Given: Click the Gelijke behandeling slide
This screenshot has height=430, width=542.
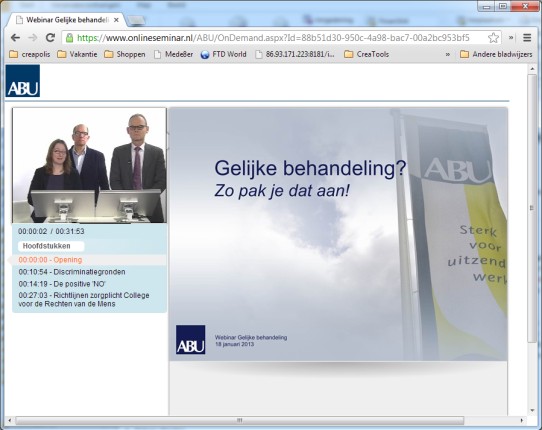Looking at the screenshot, I should (338, 234).
